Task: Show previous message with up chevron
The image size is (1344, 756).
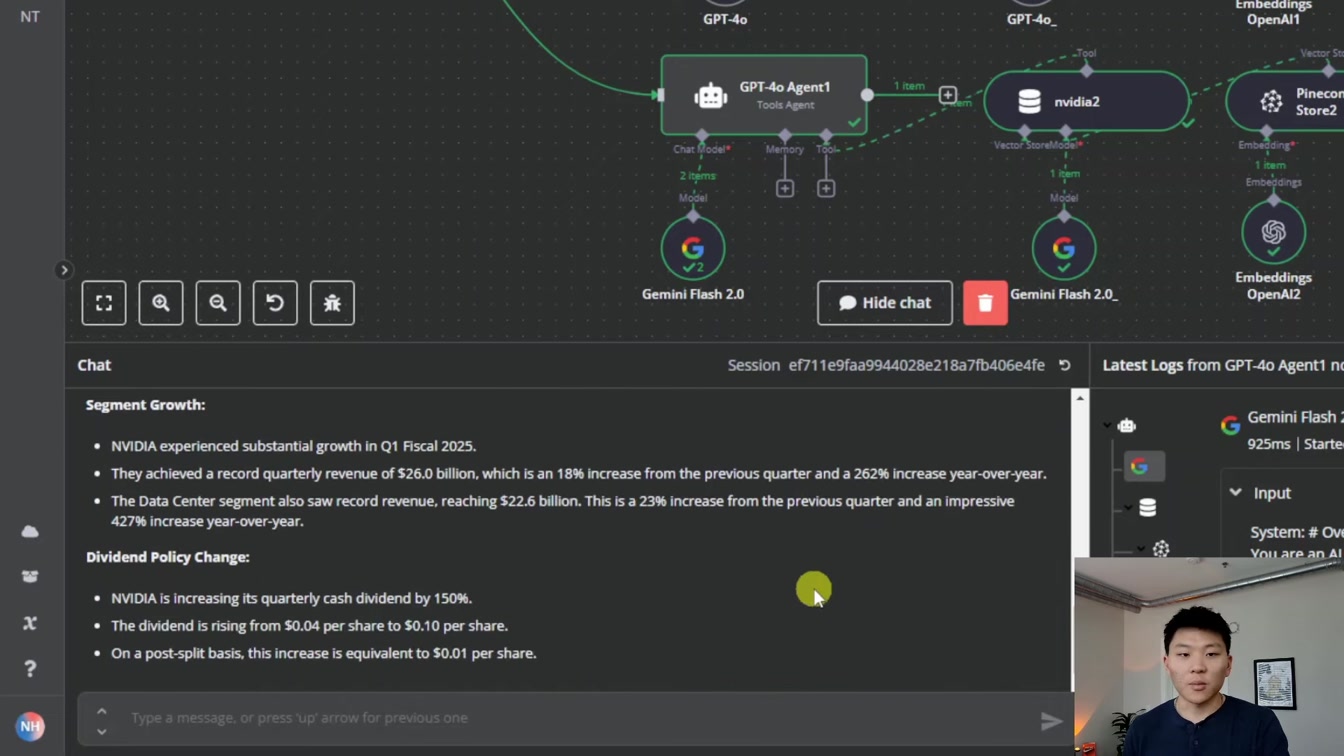Action: (101, 711)
